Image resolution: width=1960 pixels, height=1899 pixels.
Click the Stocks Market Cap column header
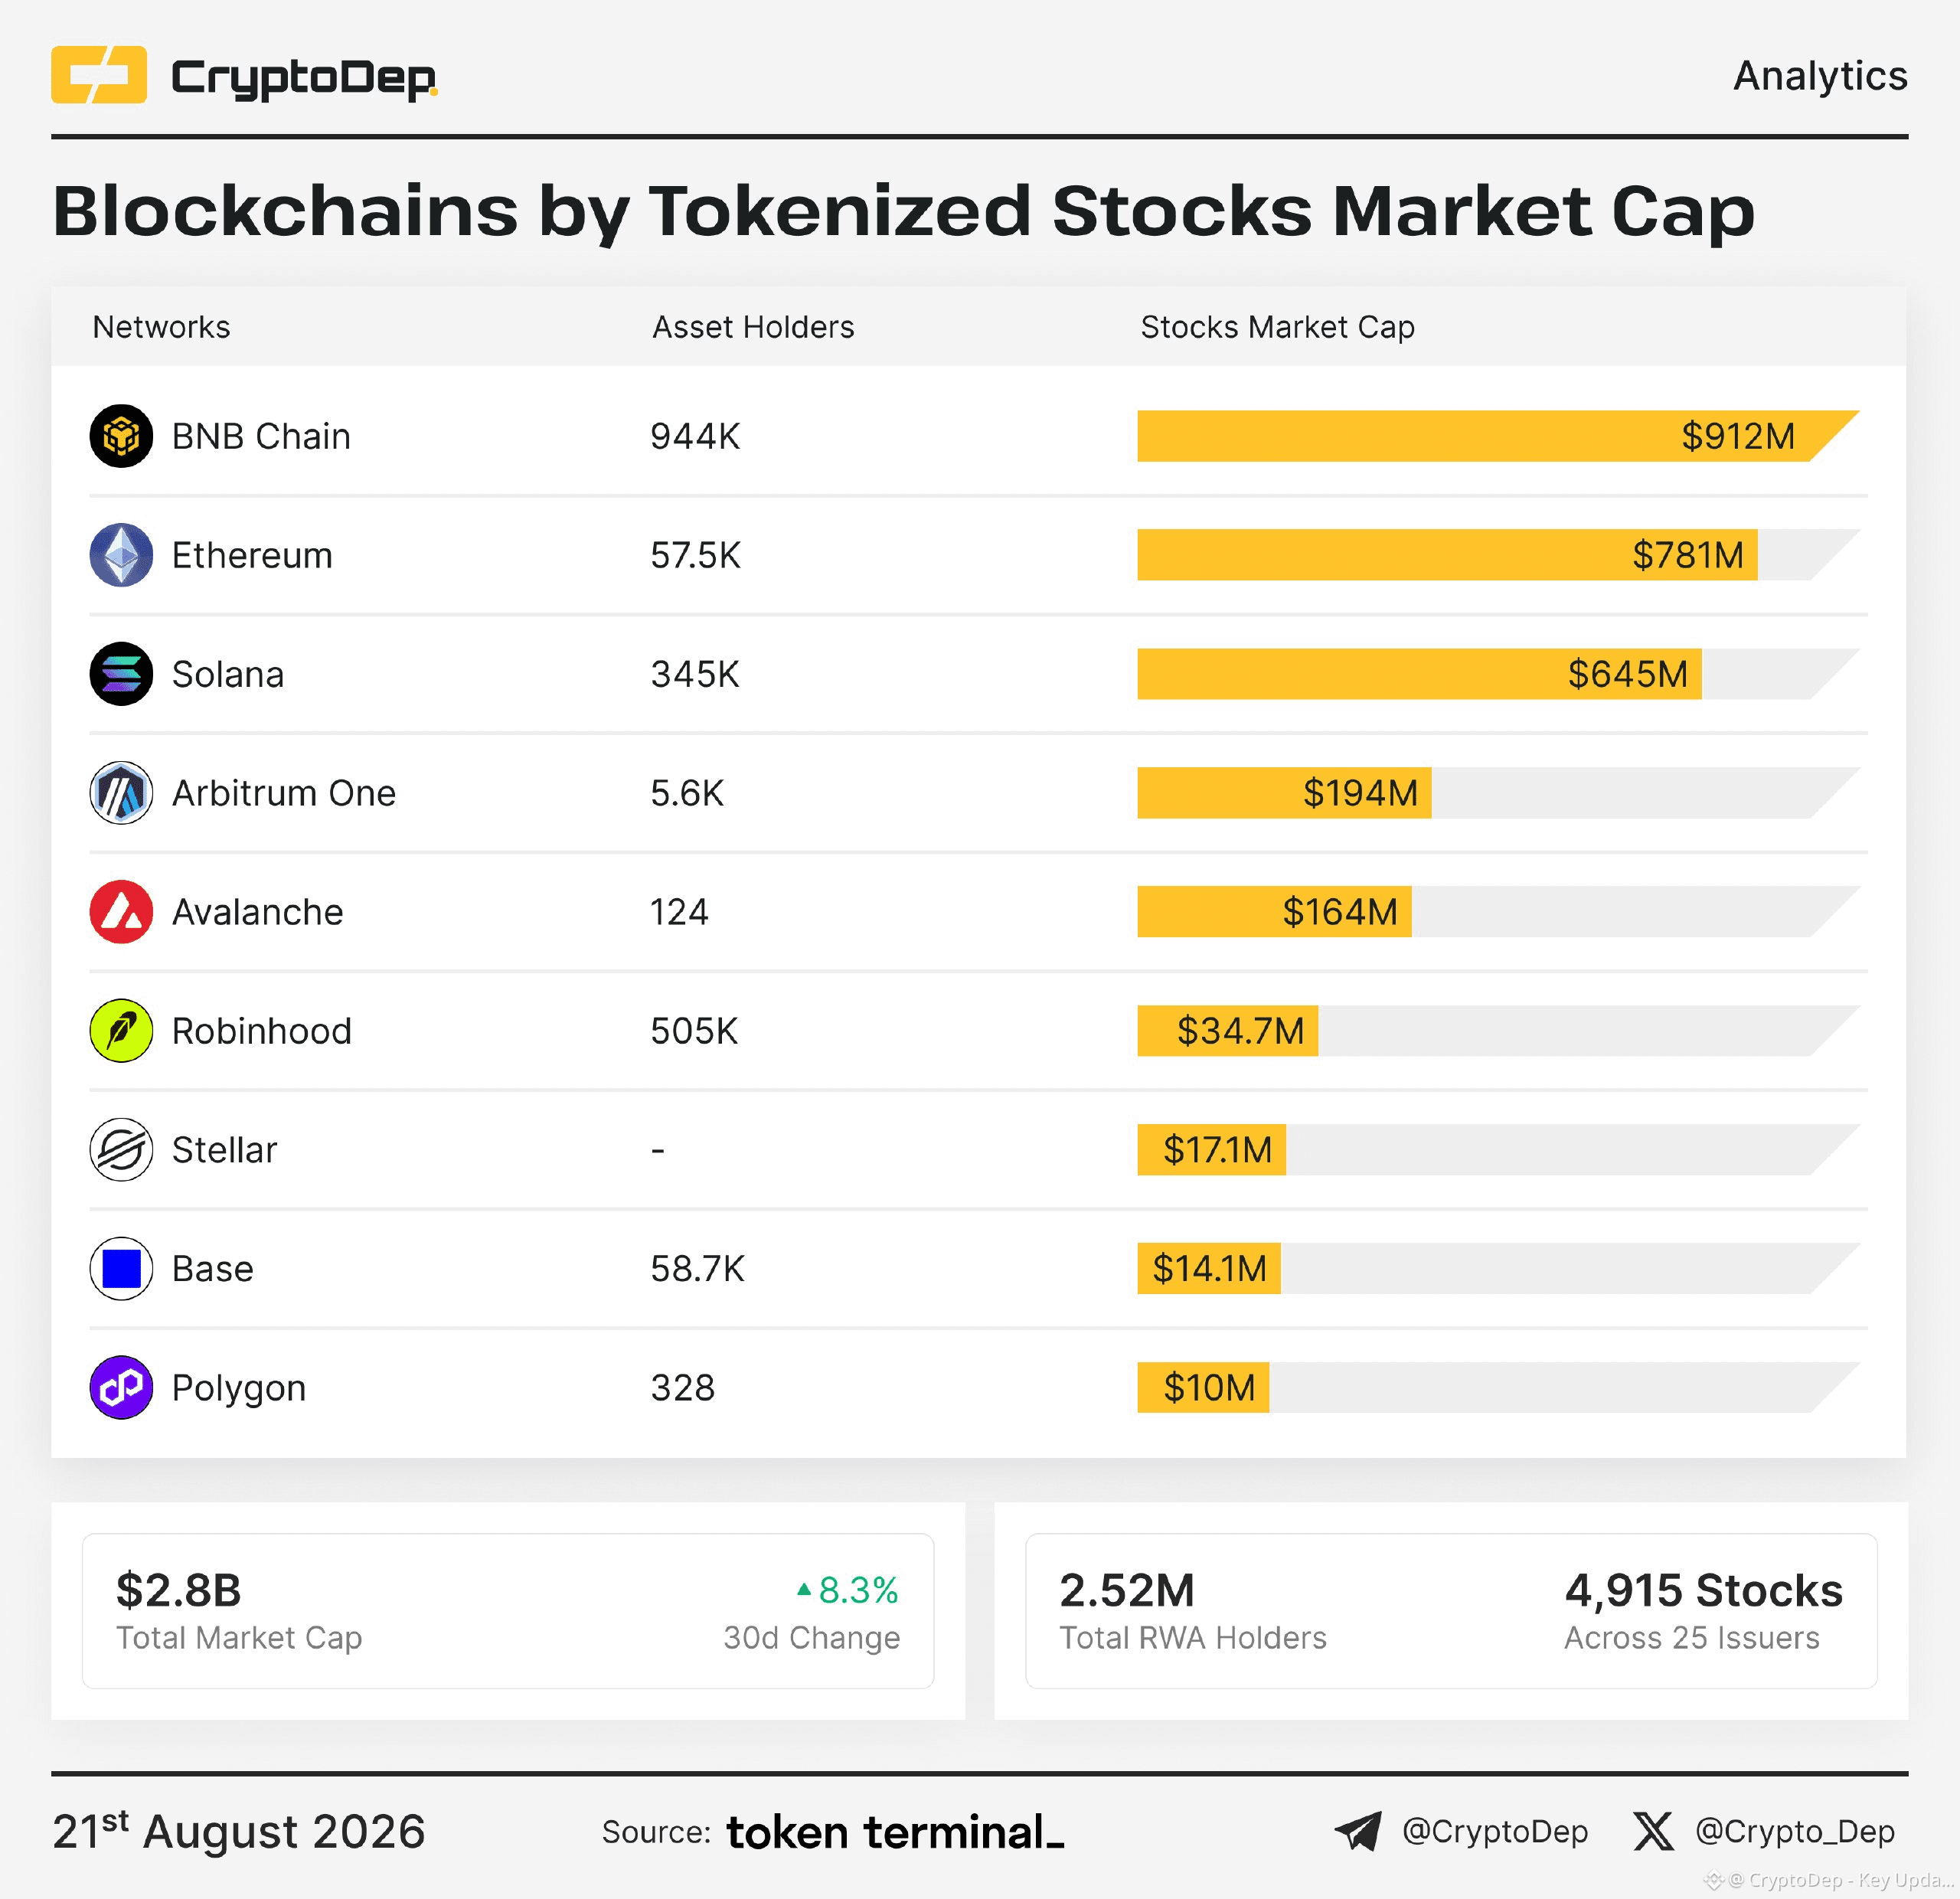pos(1278,327)
